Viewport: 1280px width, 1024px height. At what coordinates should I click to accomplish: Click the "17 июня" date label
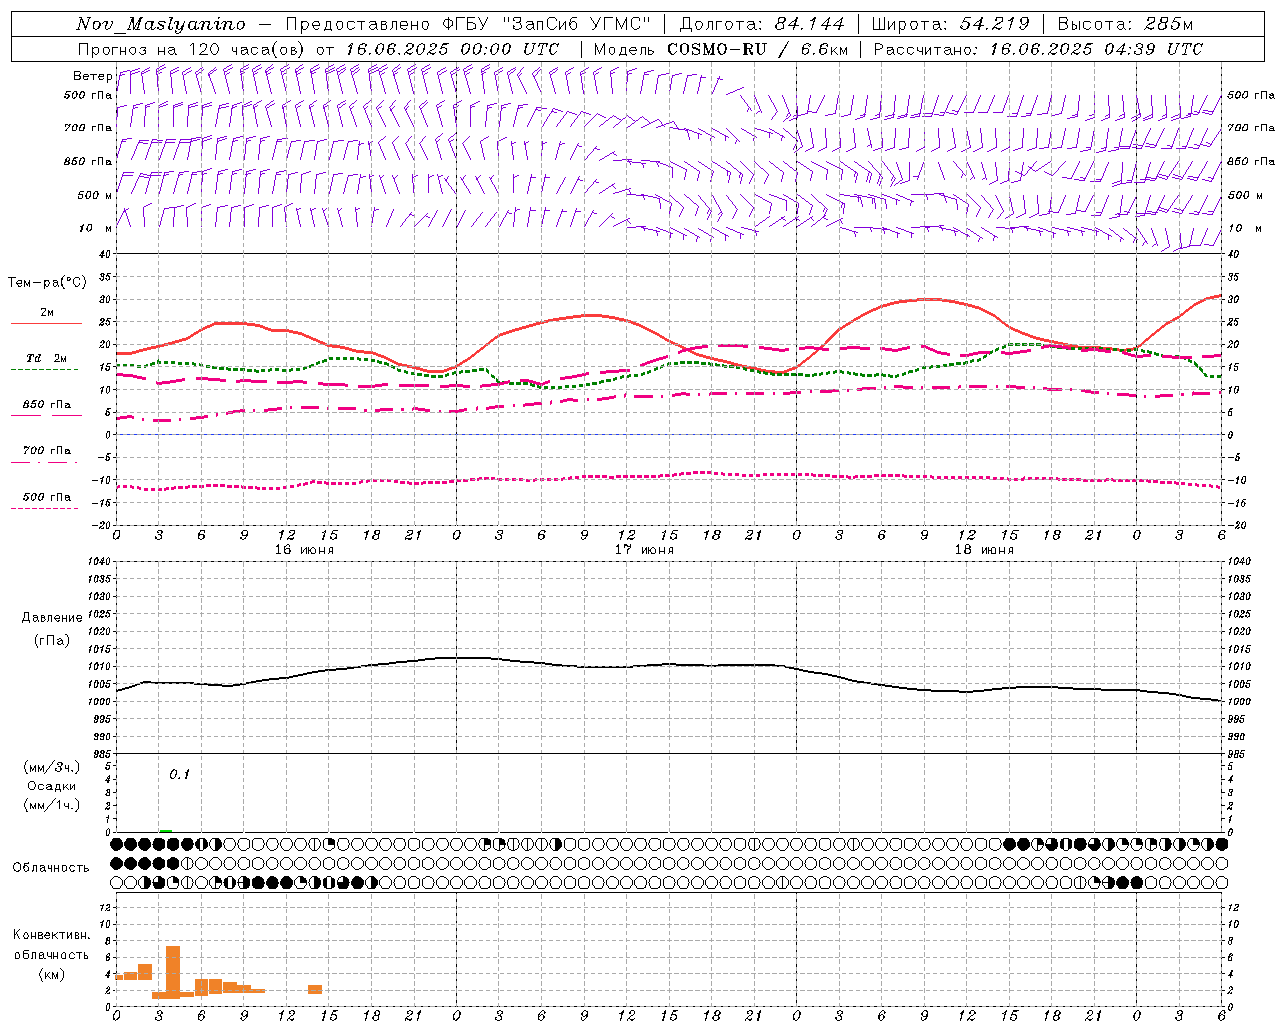pos(644,550)
